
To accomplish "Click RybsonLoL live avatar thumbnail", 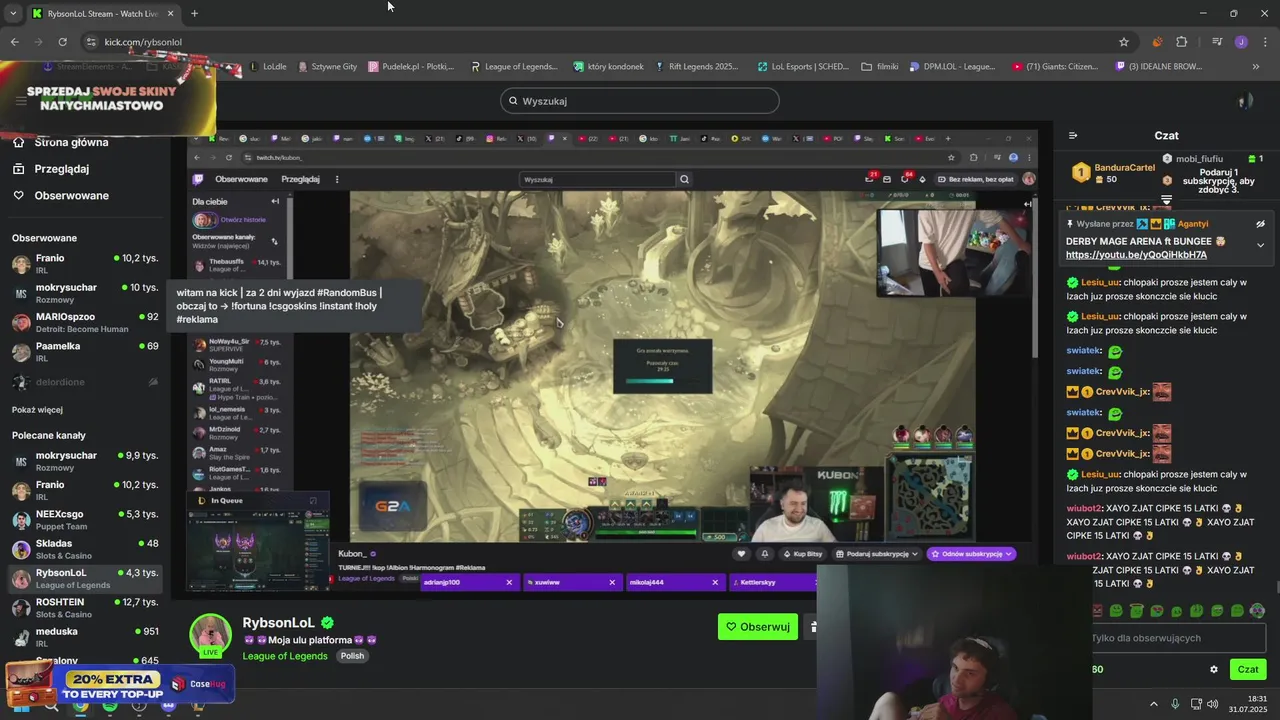I will point(211,636).
